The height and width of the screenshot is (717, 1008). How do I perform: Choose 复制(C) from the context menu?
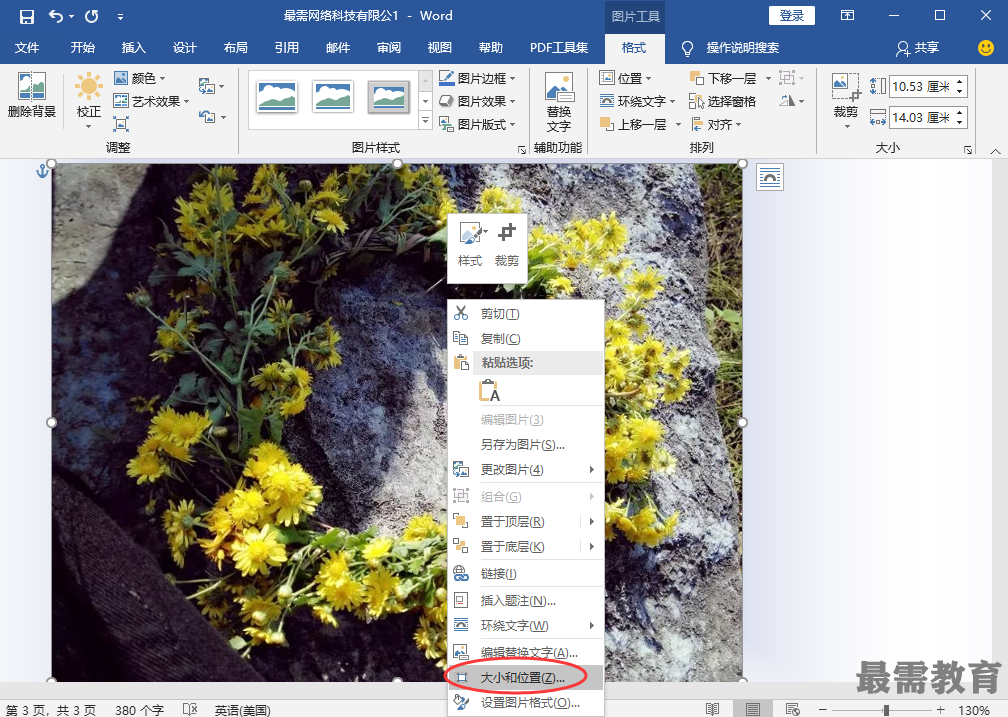click(526, 339)
